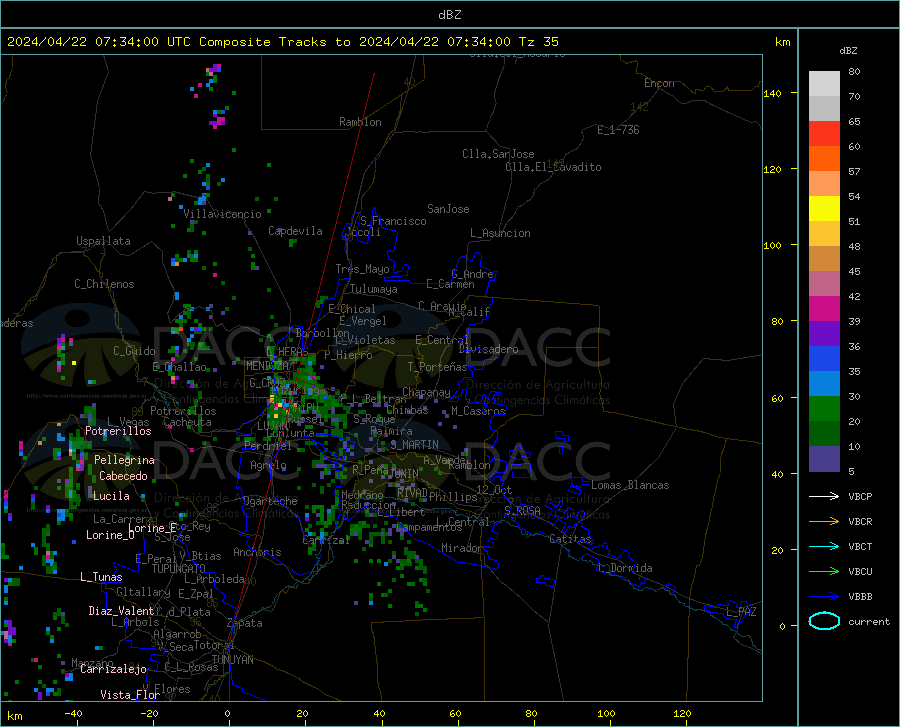Click the L_PAZ map label

742,612
